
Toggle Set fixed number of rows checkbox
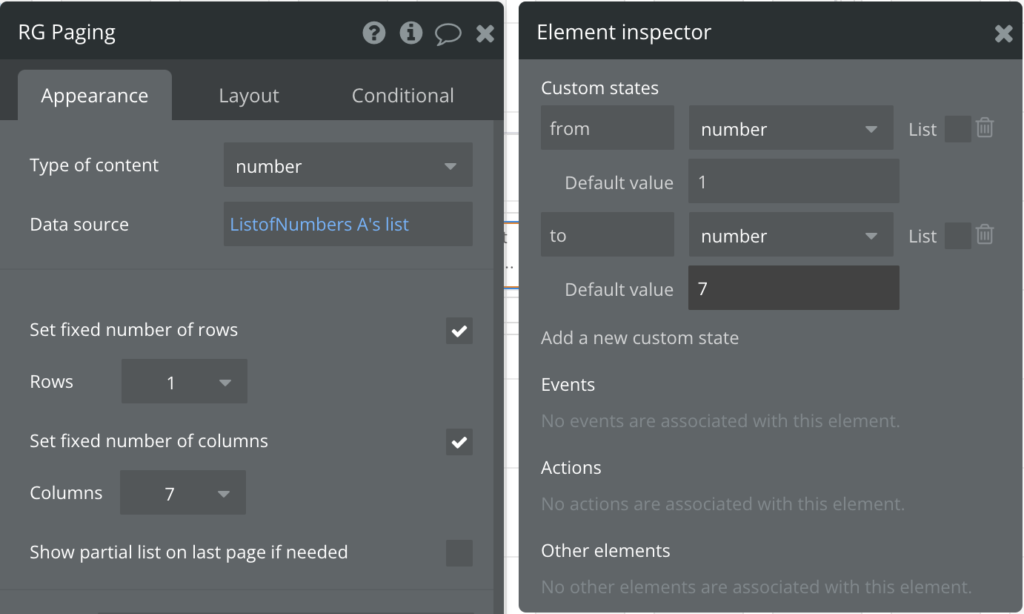tap(459, 331)
